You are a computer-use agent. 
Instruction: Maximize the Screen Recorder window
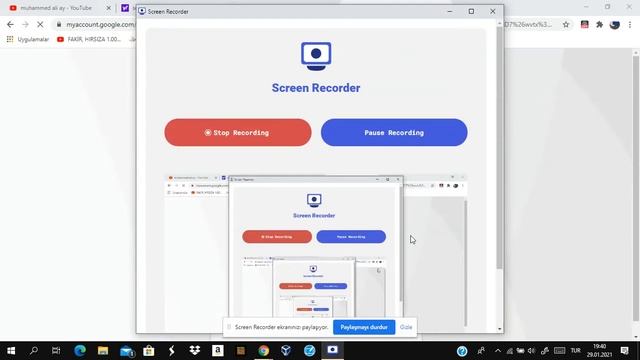(471, 11)
